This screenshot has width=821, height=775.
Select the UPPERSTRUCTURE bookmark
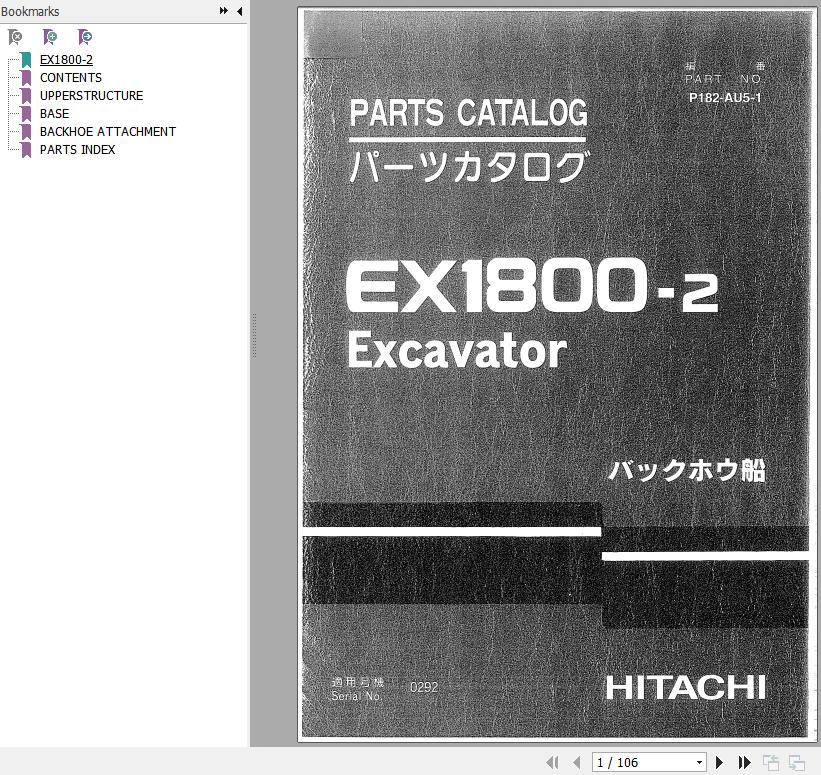tap(92, 96)
